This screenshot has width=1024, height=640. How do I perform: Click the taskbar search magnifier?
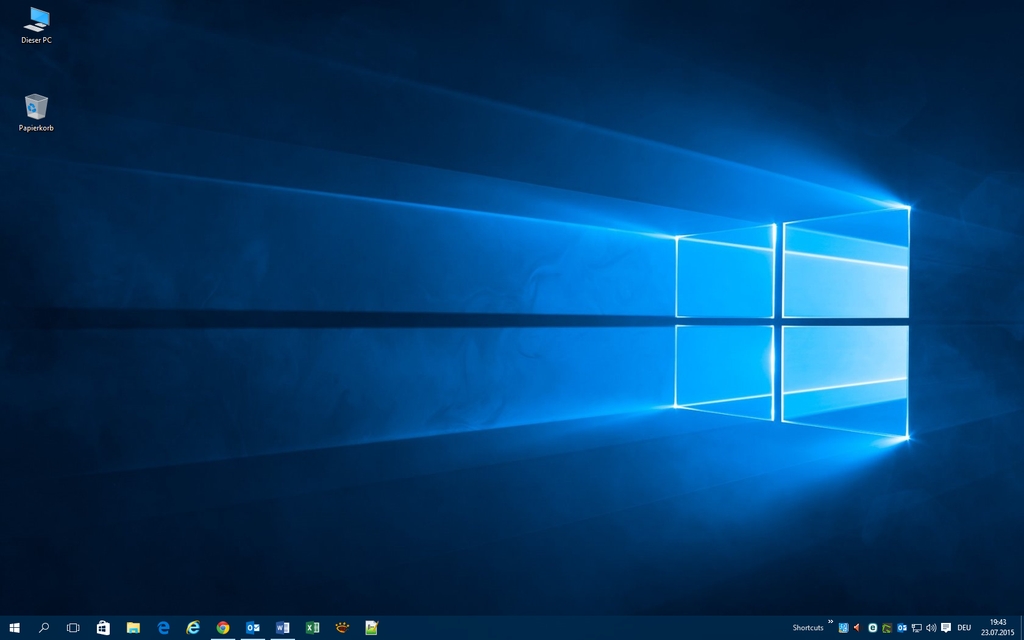44,628
